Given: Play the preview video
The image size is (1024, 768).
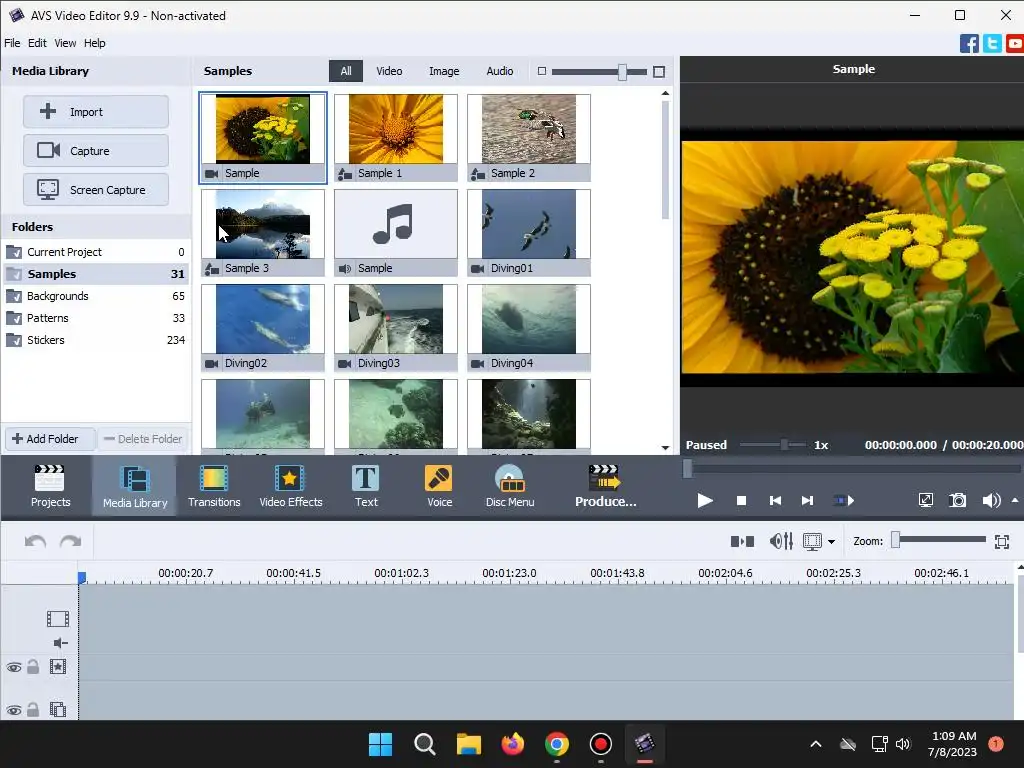Looking at the screenshot, I should coord(705,500).
